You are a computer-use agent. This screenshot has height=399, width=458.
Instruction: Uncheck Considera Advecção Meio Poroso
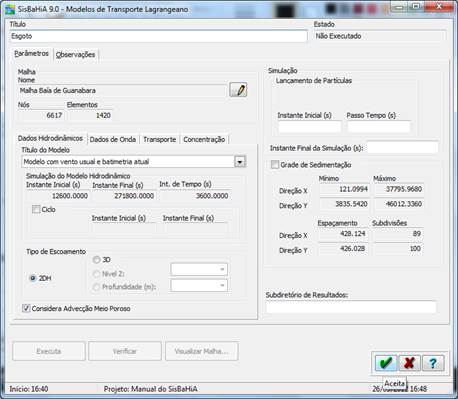[26, 308]
